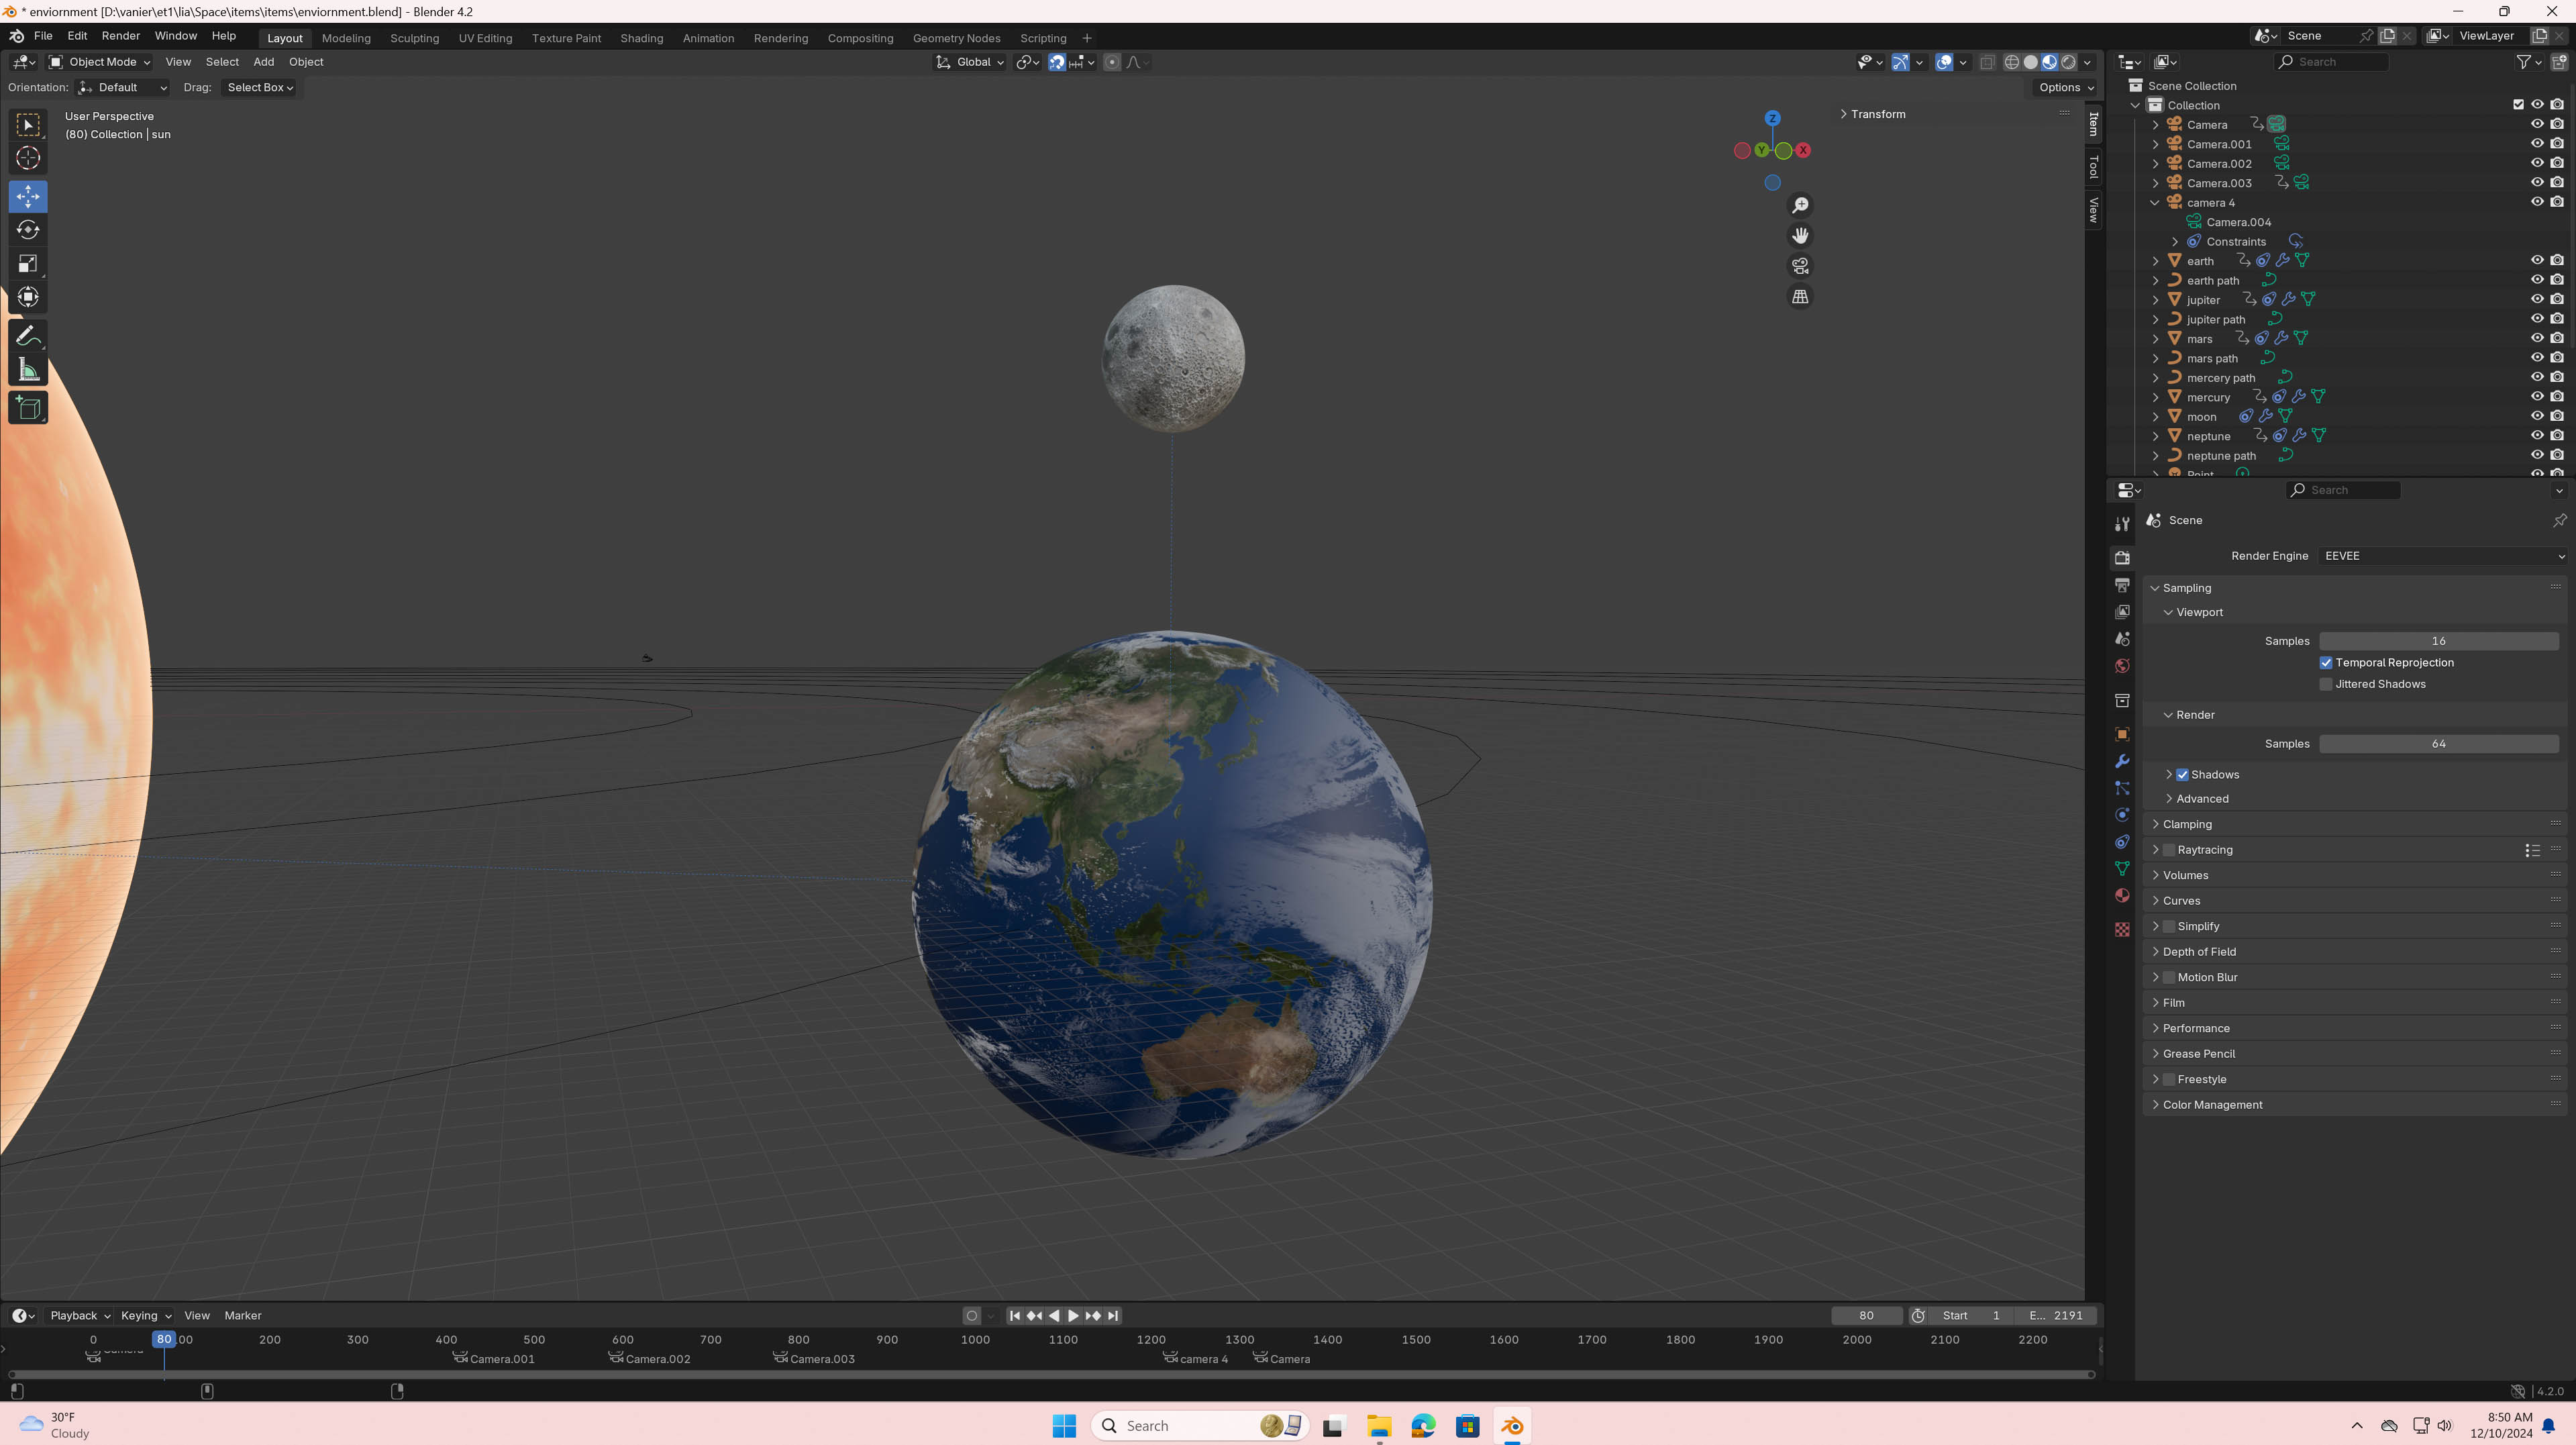Select the Scale tool in toolbar
The width and height of the screenshot is (2576, 1445).
coord(28,264)
